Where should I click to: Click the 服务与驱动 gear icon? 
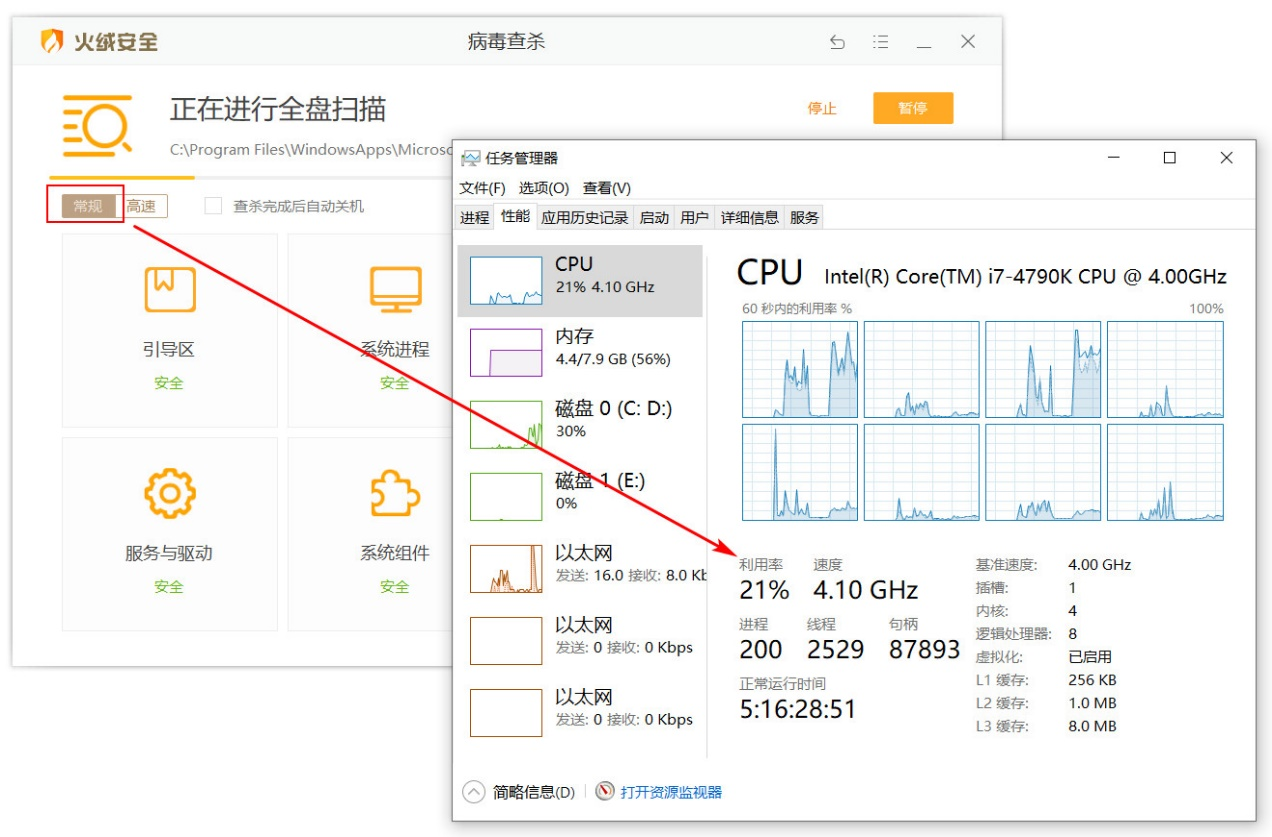[169, 493]
